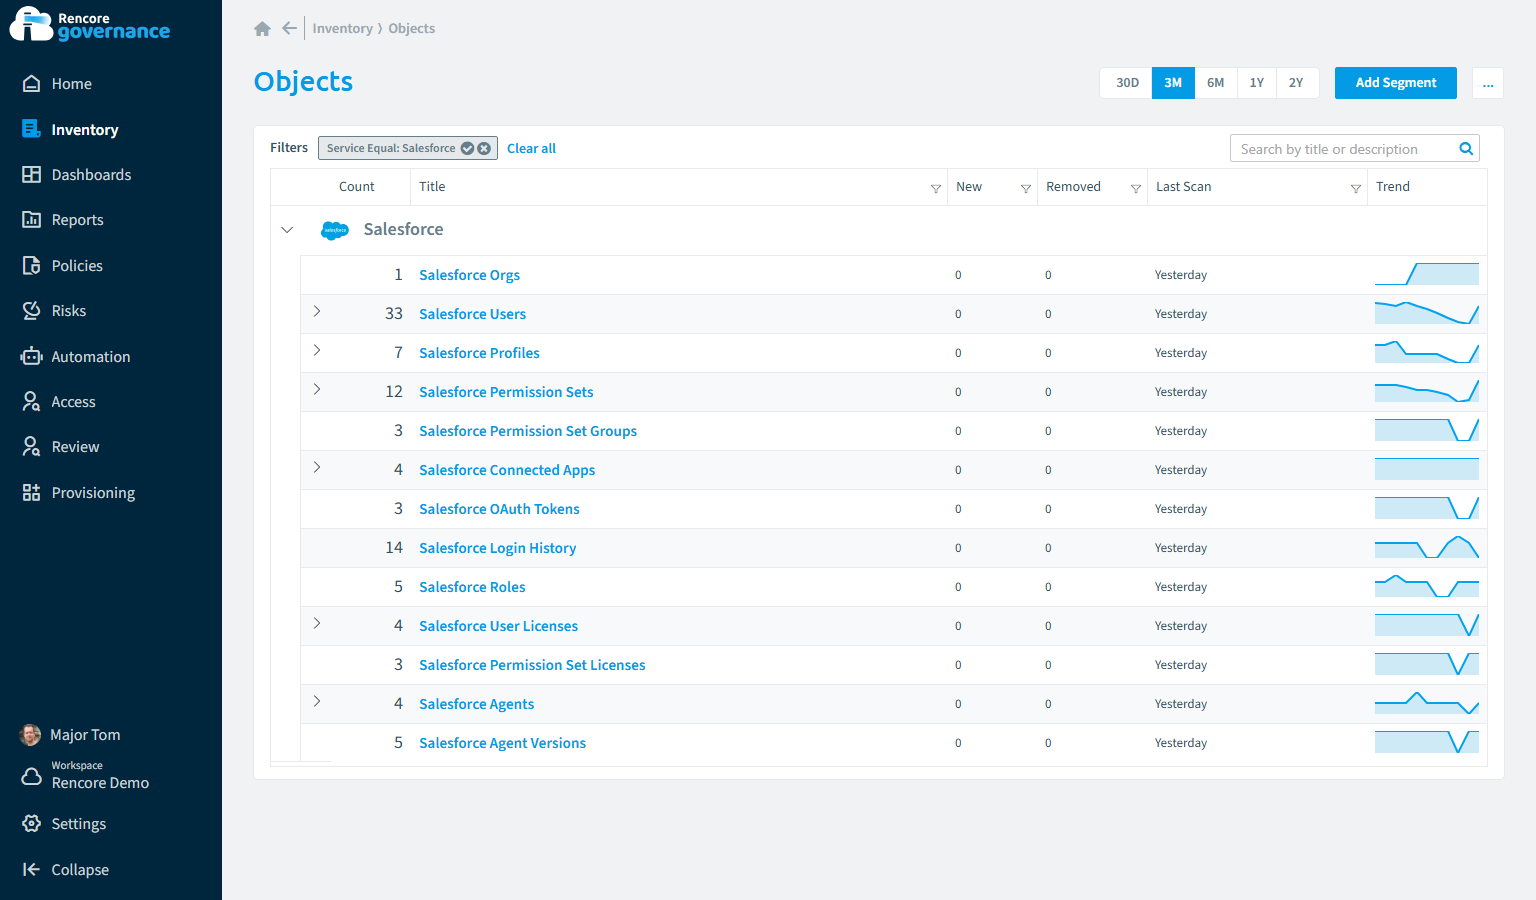1536x900 pixels.
Task: Click the Provisioning icon
Action: coord(32,493)
